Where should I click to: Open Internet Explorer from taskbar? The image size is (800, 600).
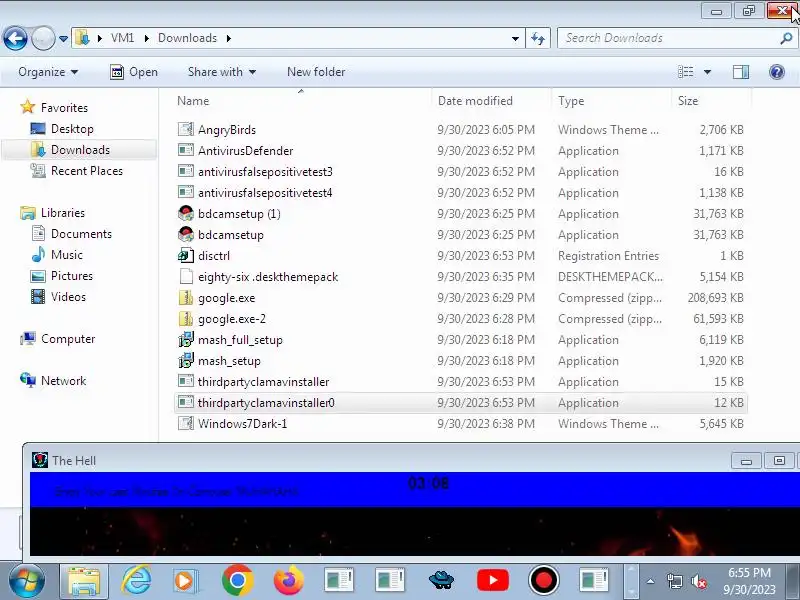pos(136,581)
